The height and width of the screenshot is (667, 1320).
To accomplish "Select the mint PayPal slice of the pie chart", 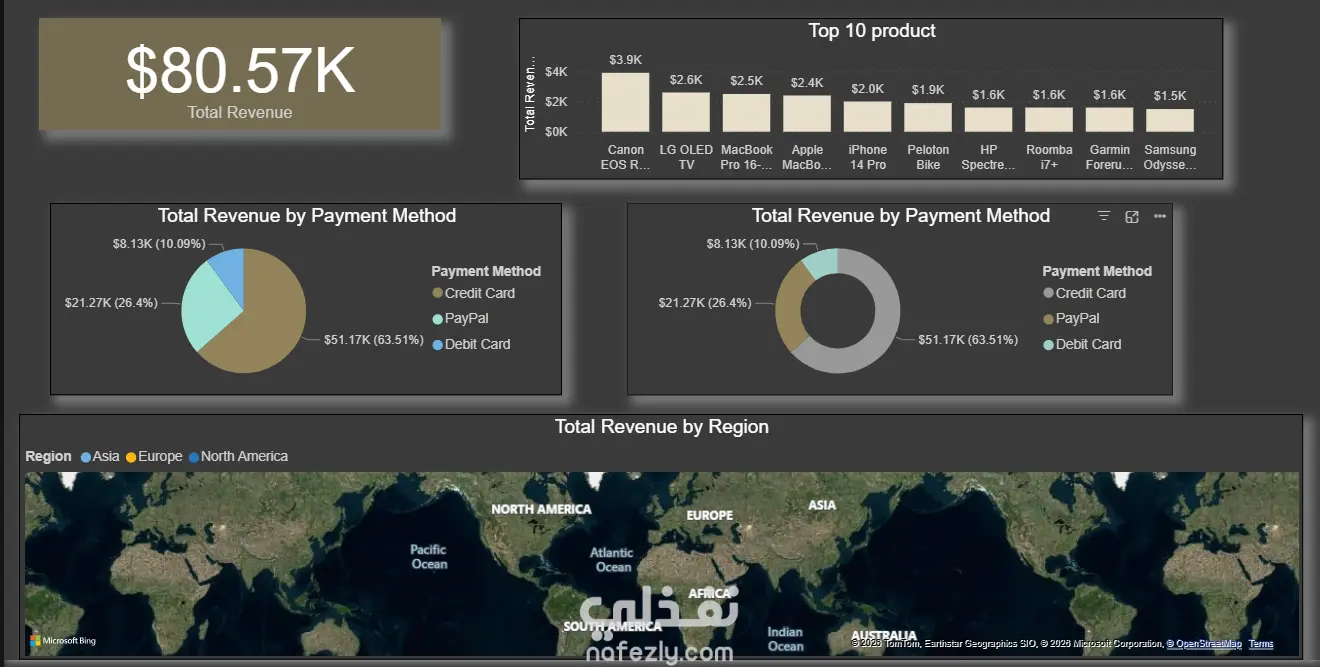I will click(207, 300).
